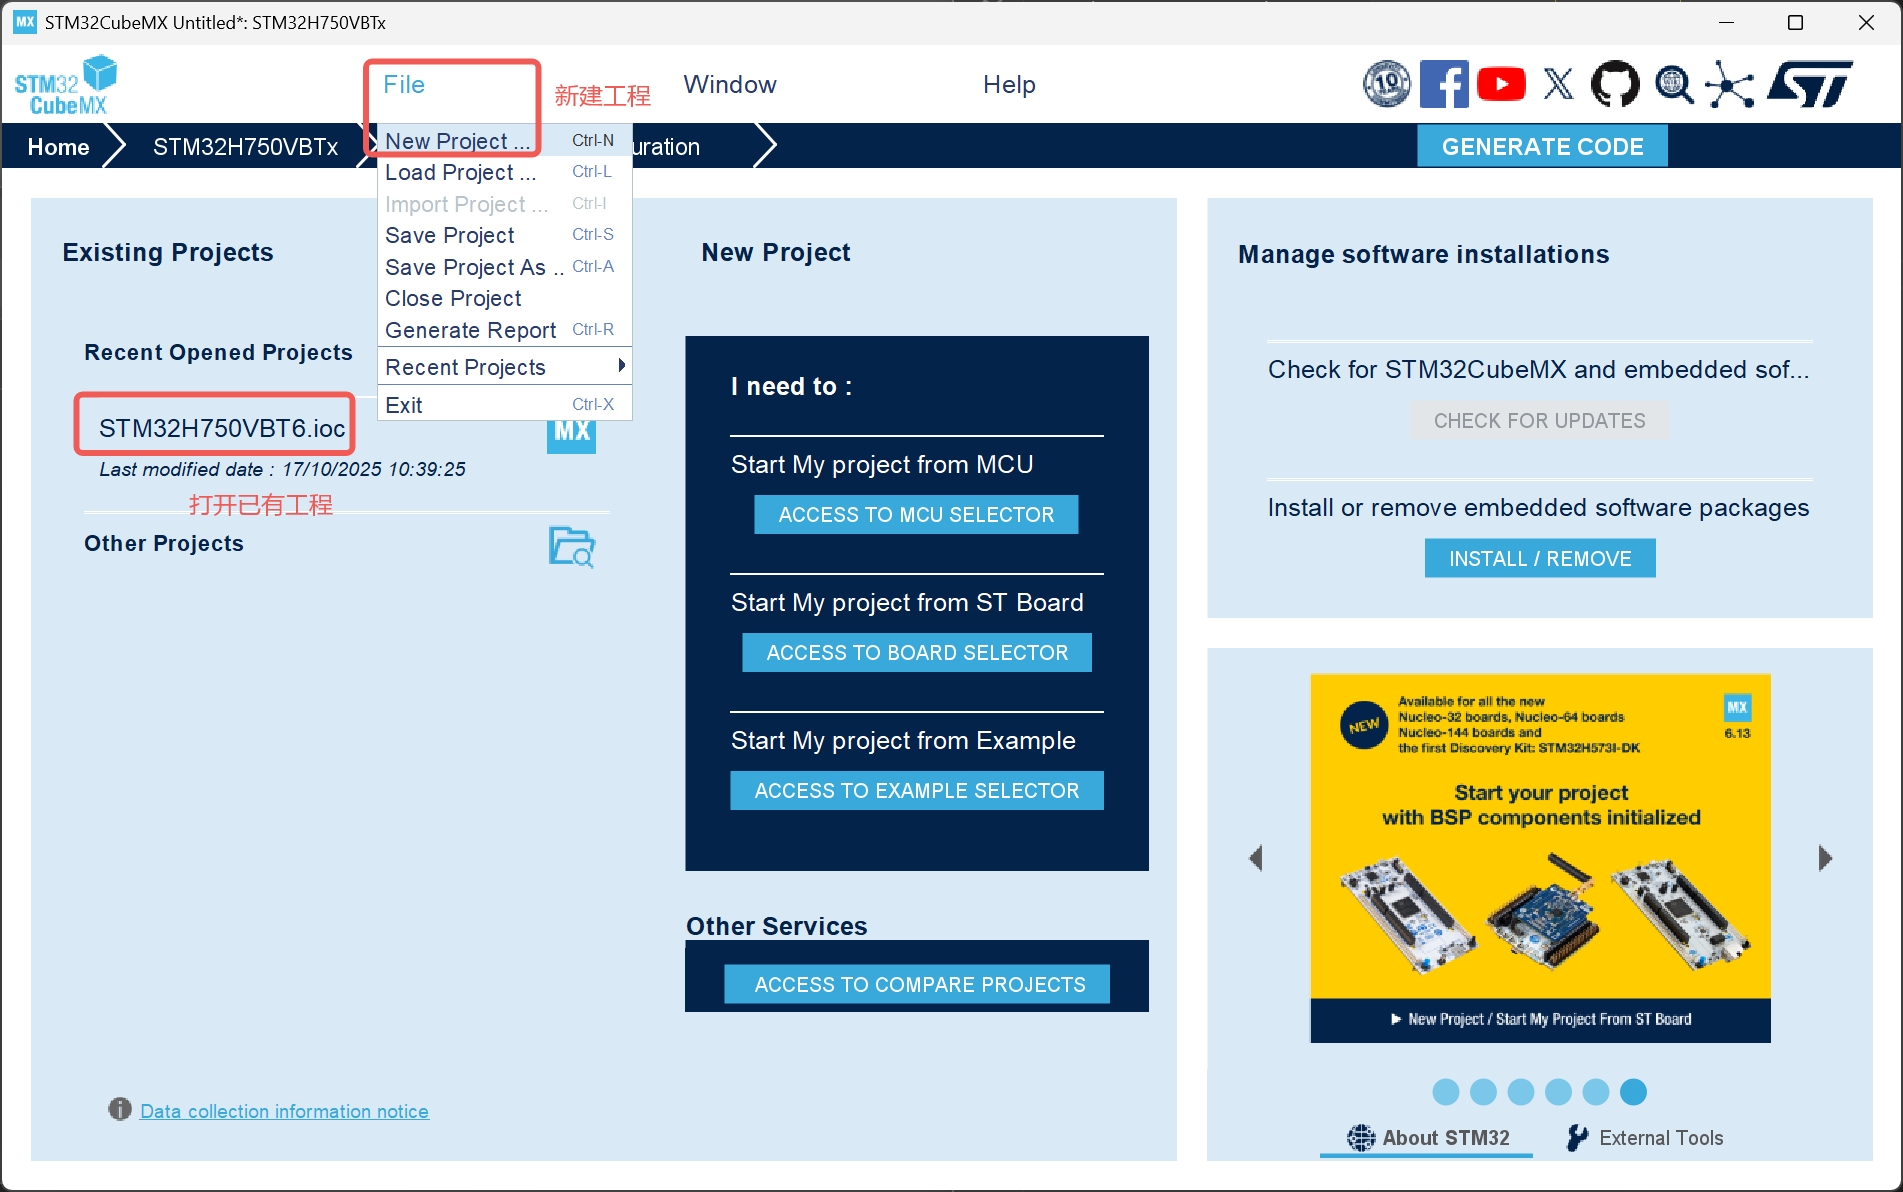Choose New Project from the File menu

point(505,141)
